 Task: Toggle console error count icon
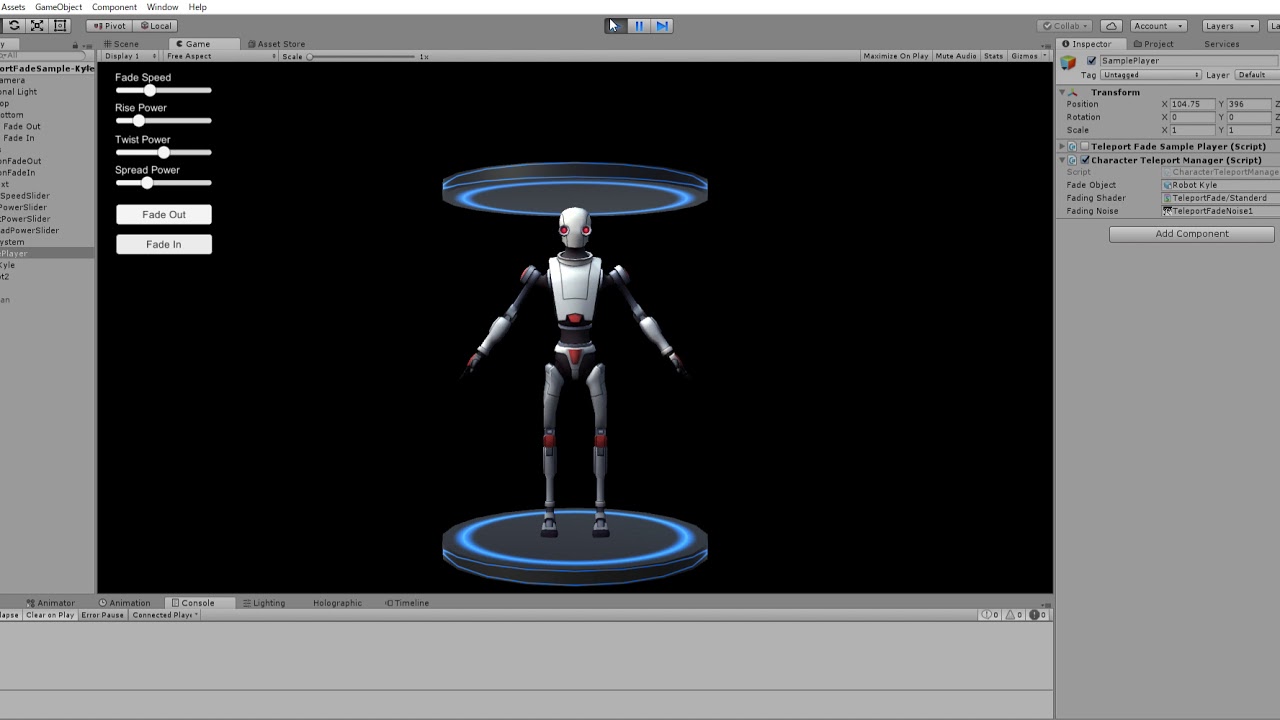1037,615
